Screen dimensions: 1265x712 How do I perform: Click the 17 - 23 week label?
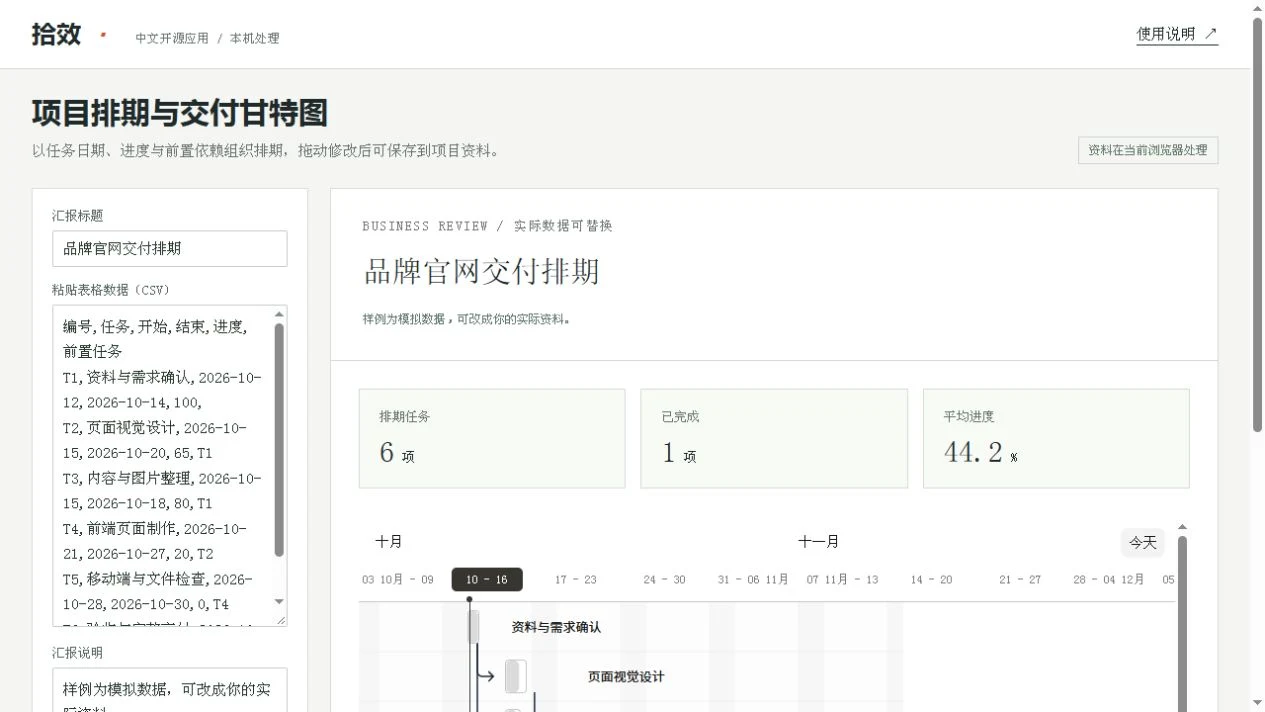coord(576,580)
